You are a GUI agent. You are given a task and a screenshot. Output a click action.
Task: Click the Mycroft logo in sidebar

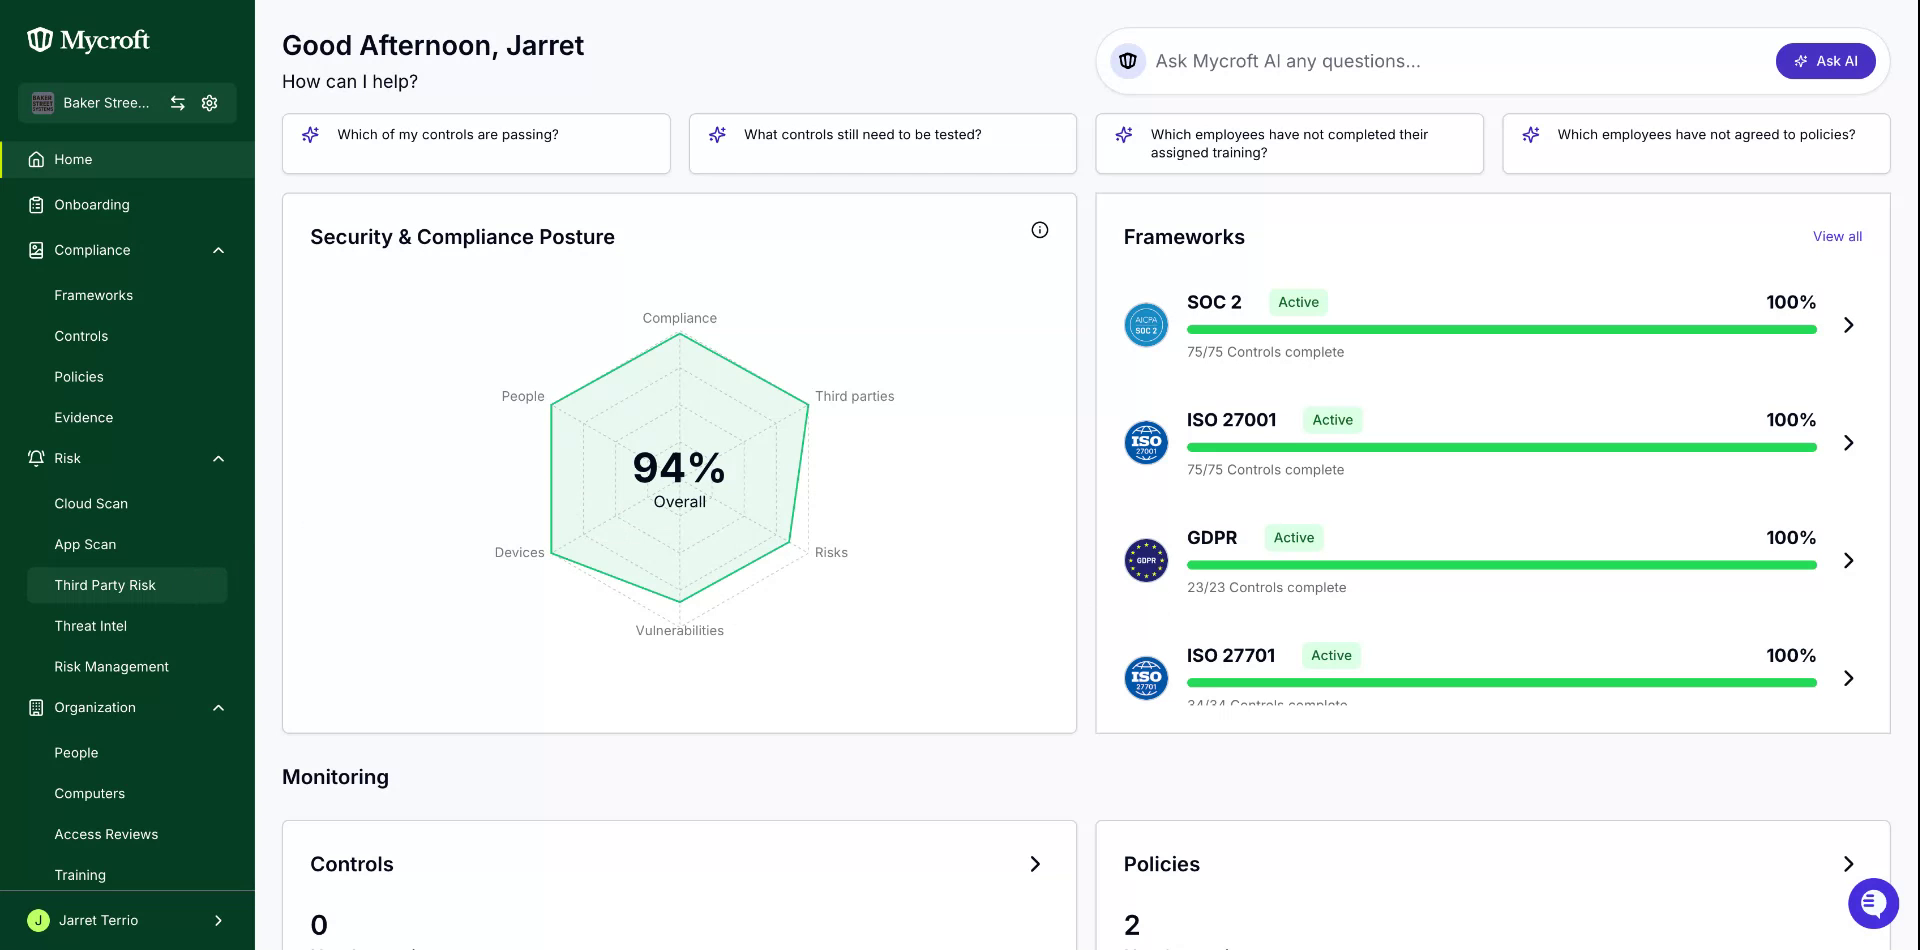tap(88, 40)
